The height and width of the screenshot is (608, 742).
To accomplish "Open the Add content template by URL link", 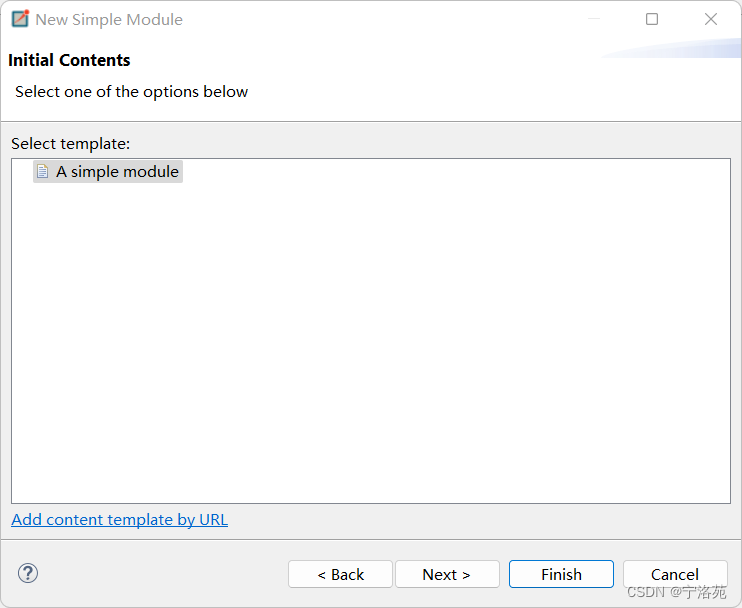I will (119, 520).
